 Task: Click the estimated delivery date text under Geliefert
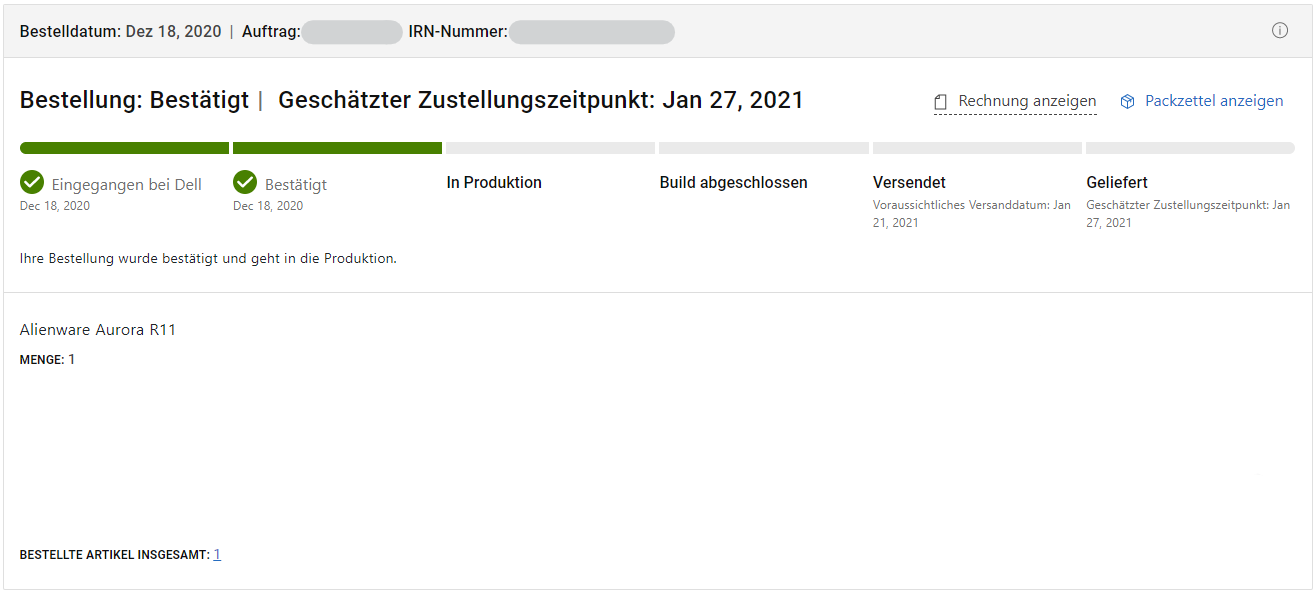pyautogui.click(x=1188, y=214)
